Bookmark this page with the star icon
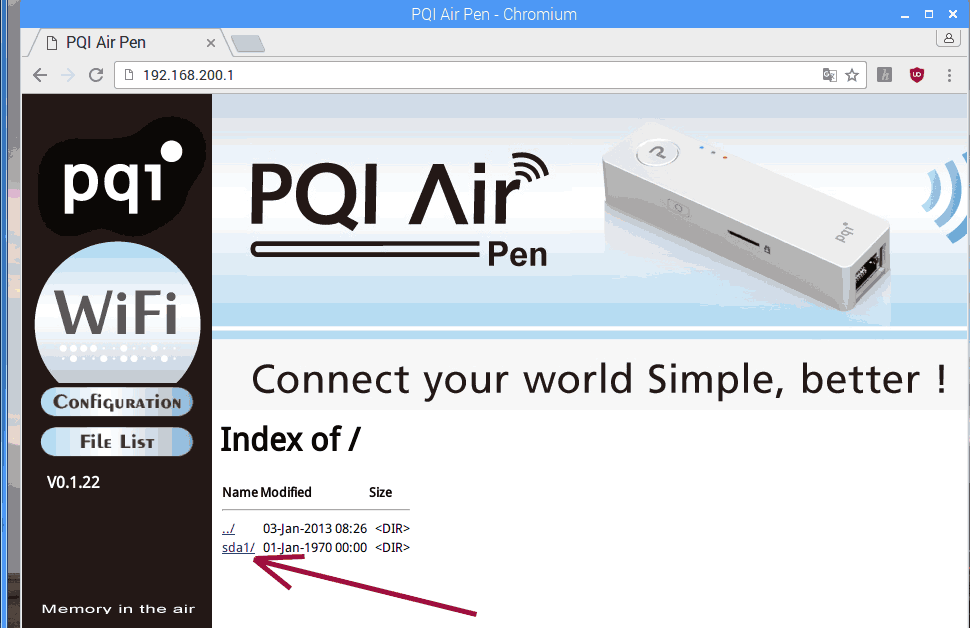Viewport: 970px width, 628px height. tap(852, 75)
